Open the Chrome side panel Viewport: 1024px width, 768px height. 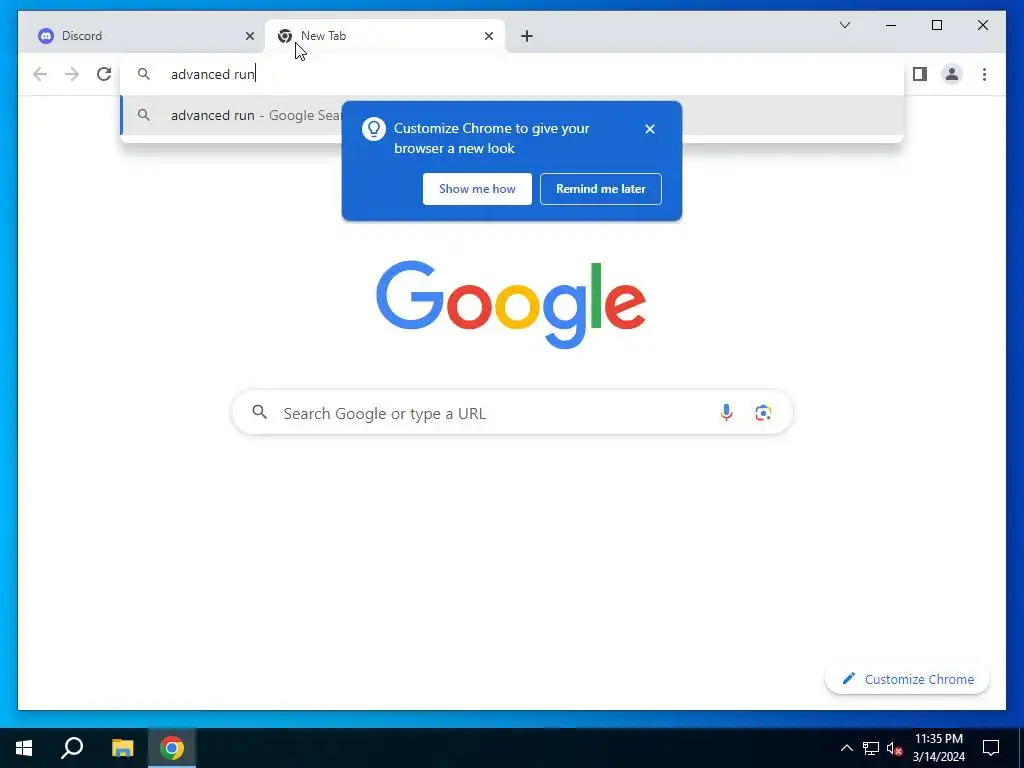click(x=920, y=74)
